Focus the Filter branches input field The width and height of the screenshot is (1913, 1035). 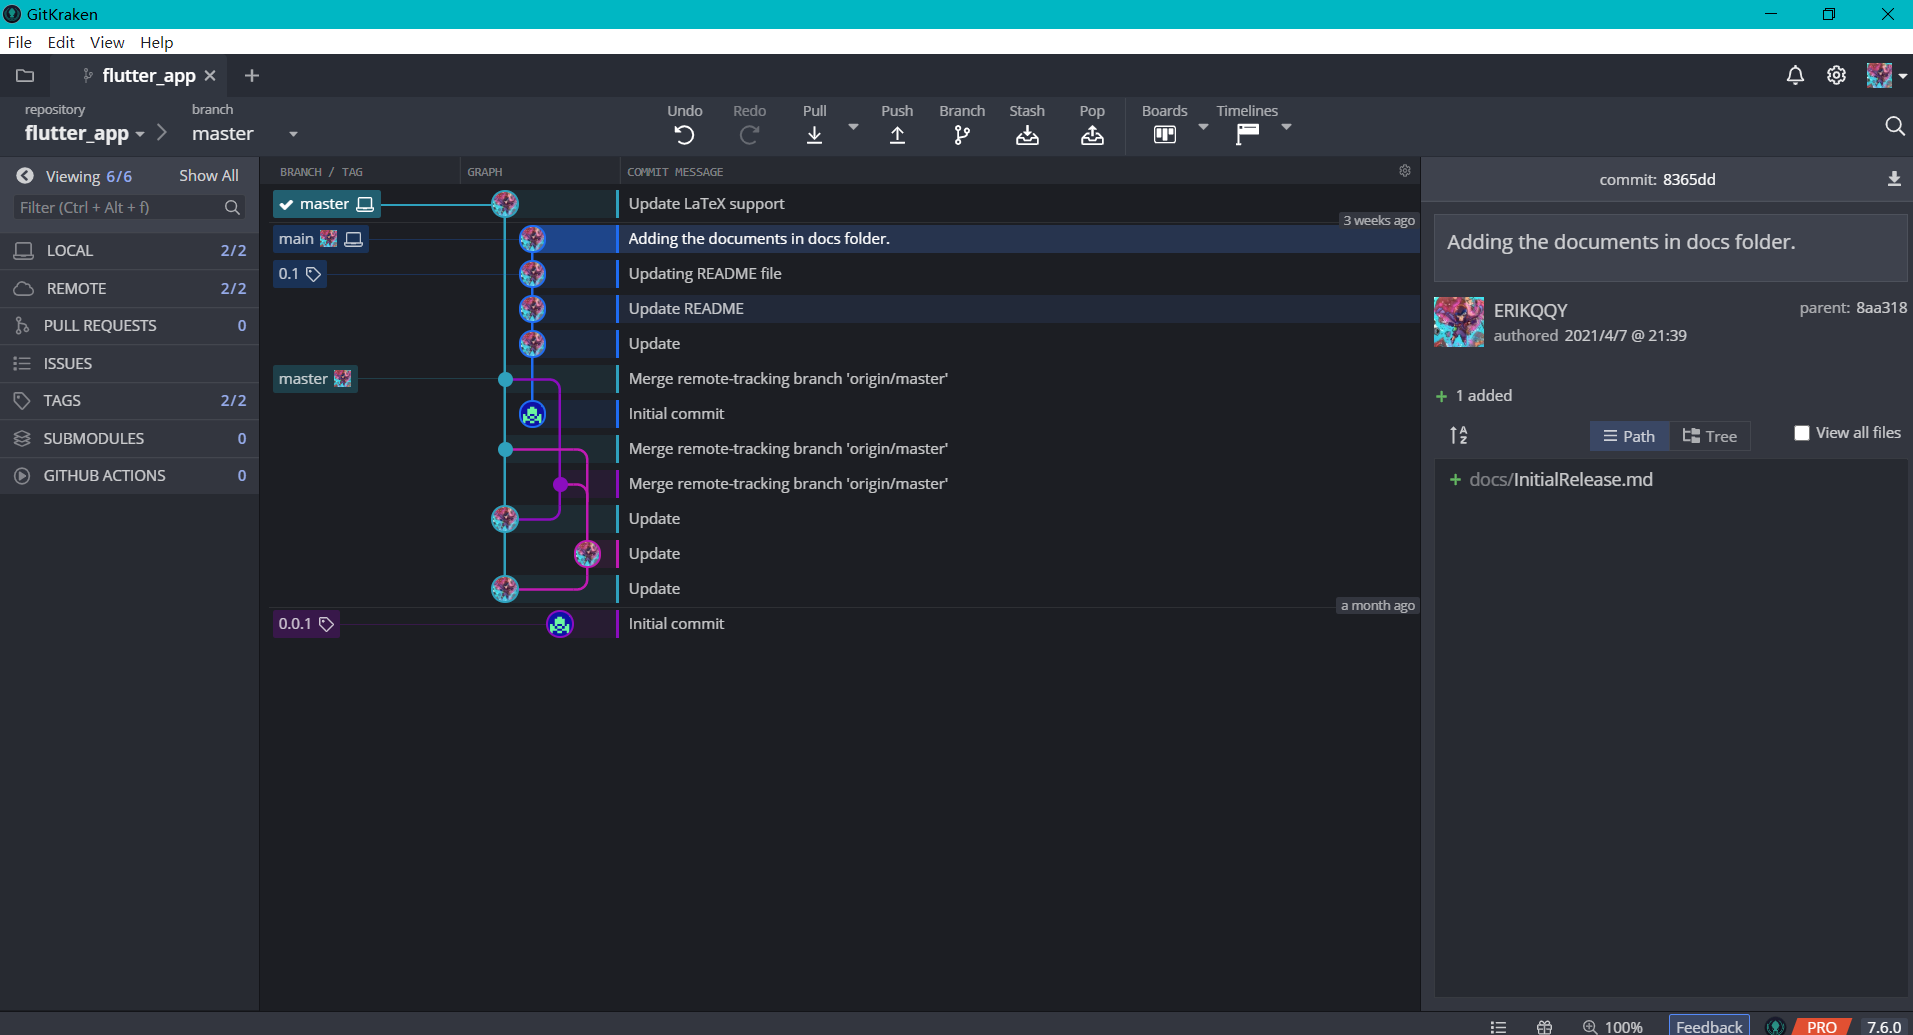(x=130, y=207)
